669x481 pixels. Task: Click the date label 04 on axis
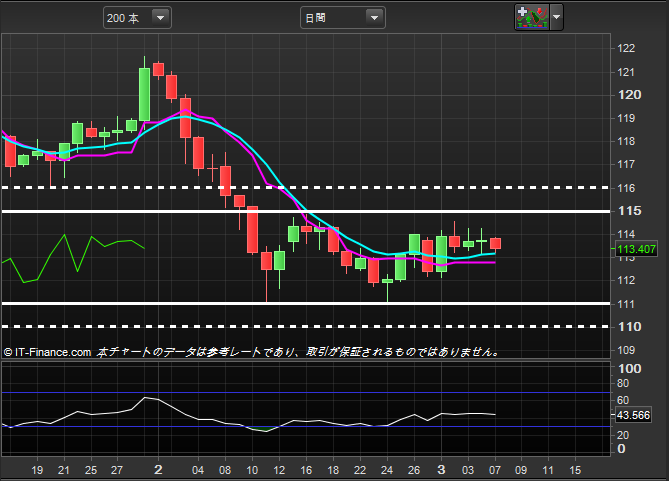tap(198, 470)
